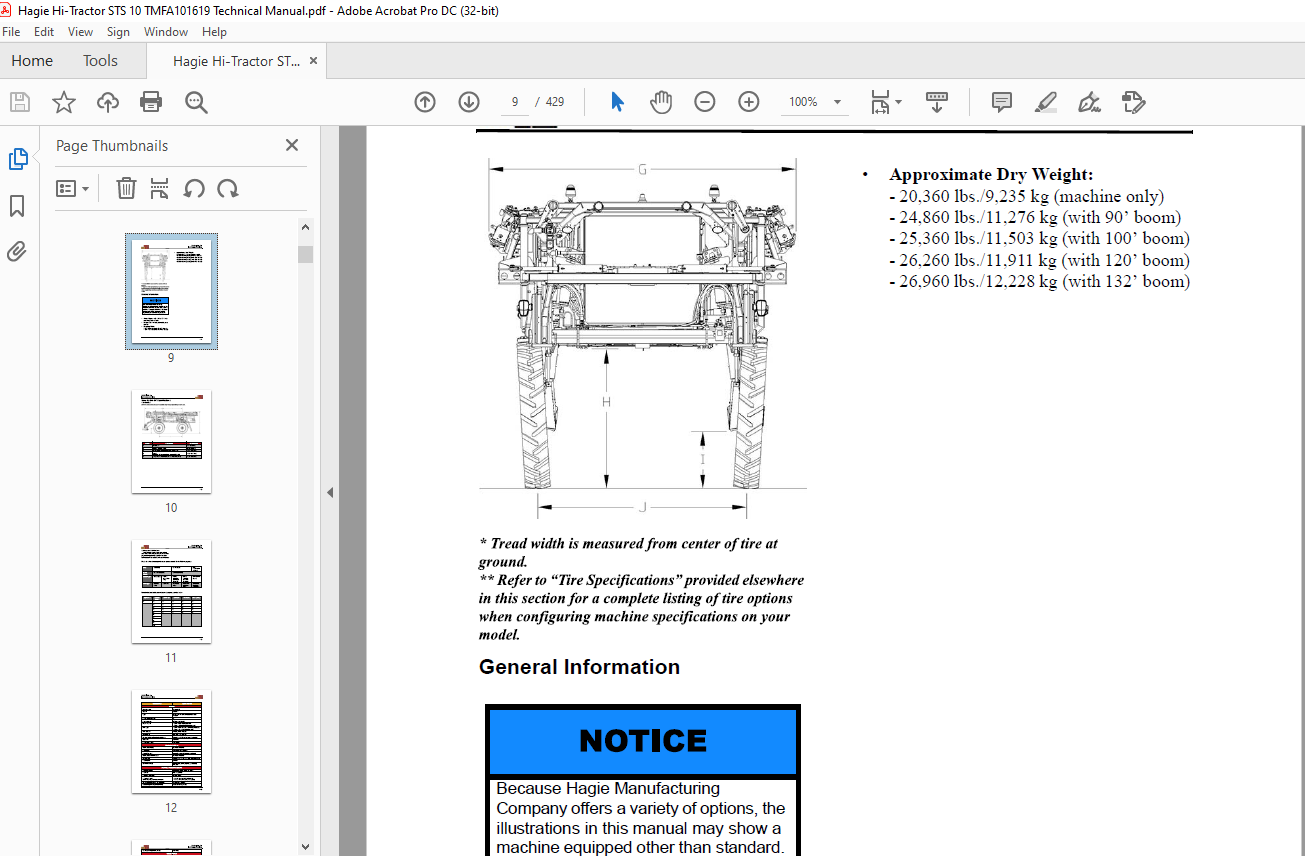This screenshot has width=1305, height=856.
Task: Click the stamp tool icon
Action: click(x=1133, y=102)
